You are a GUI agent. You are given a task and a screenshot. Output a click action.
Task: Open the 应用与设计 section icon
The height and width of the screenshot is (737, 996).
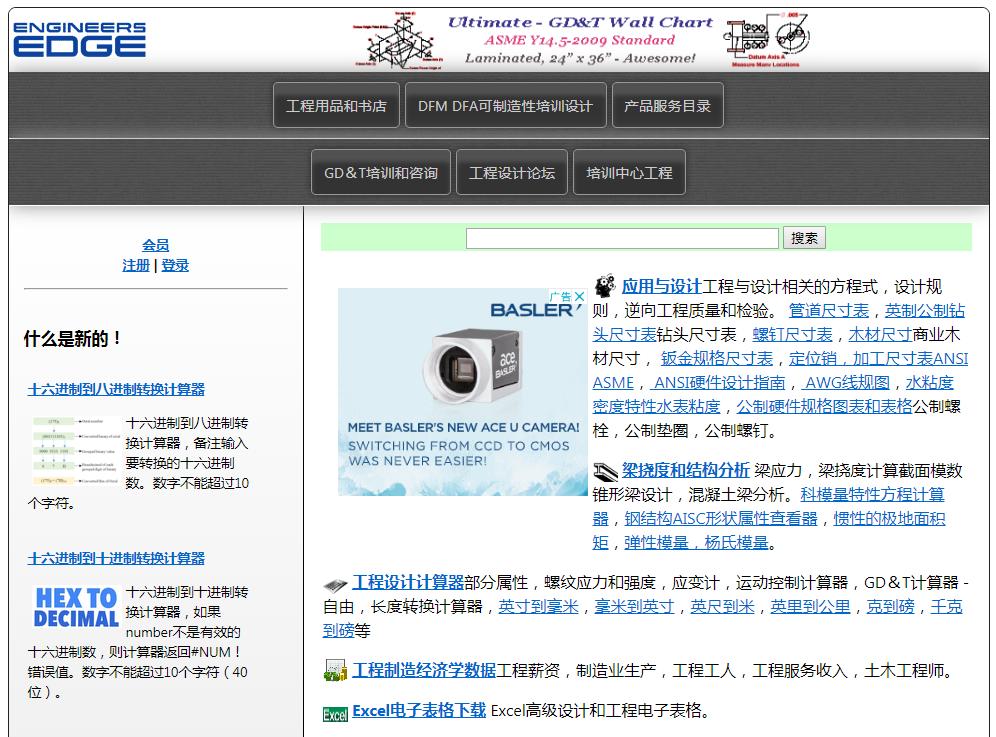click(605, 283)
